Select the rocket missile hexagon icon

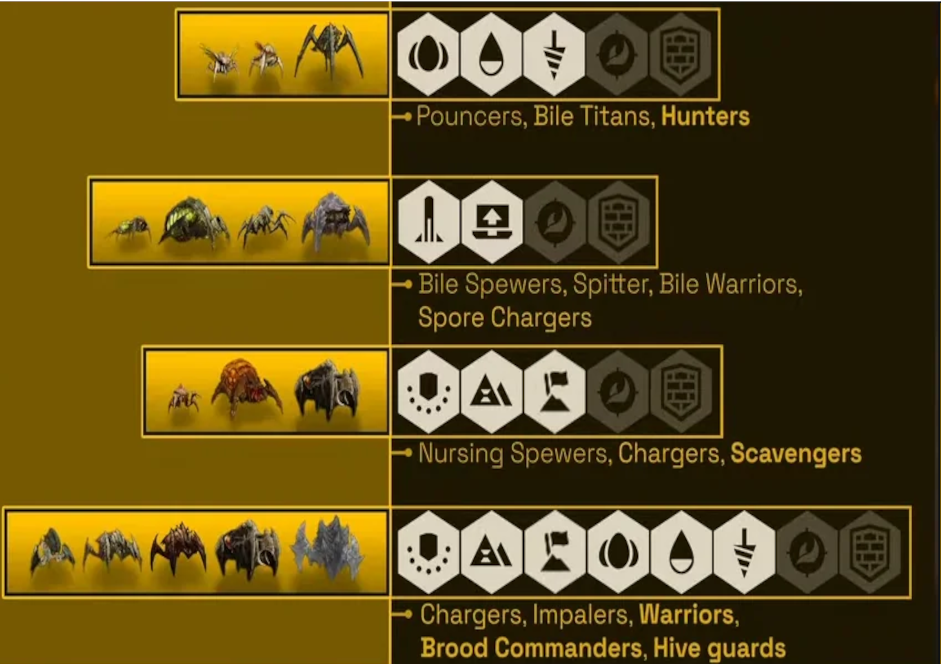point(429,222)
